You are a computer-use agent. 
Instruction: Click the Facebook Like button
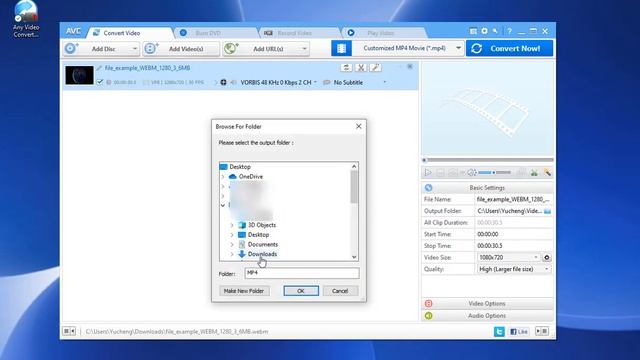(x=519, y=331)
